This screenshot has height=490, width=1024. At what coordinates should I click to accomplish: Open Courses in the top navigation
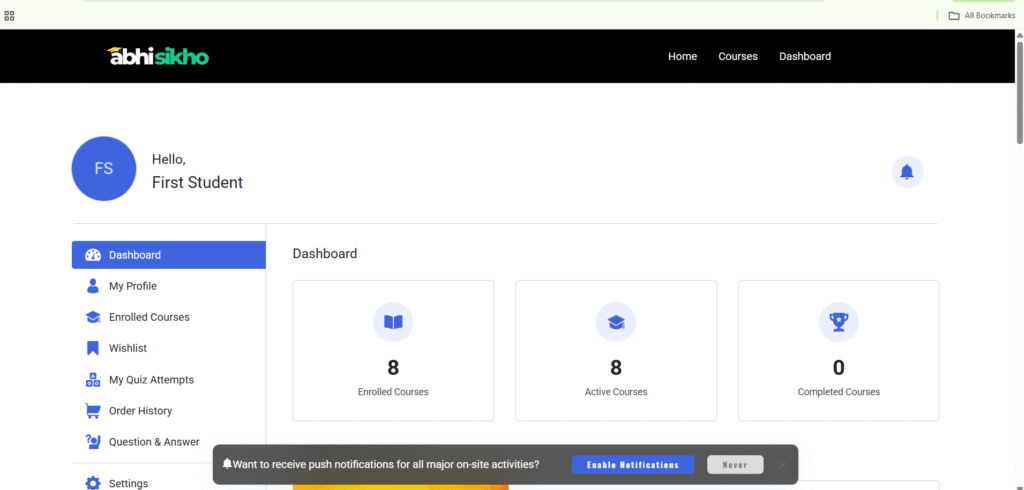738,56
